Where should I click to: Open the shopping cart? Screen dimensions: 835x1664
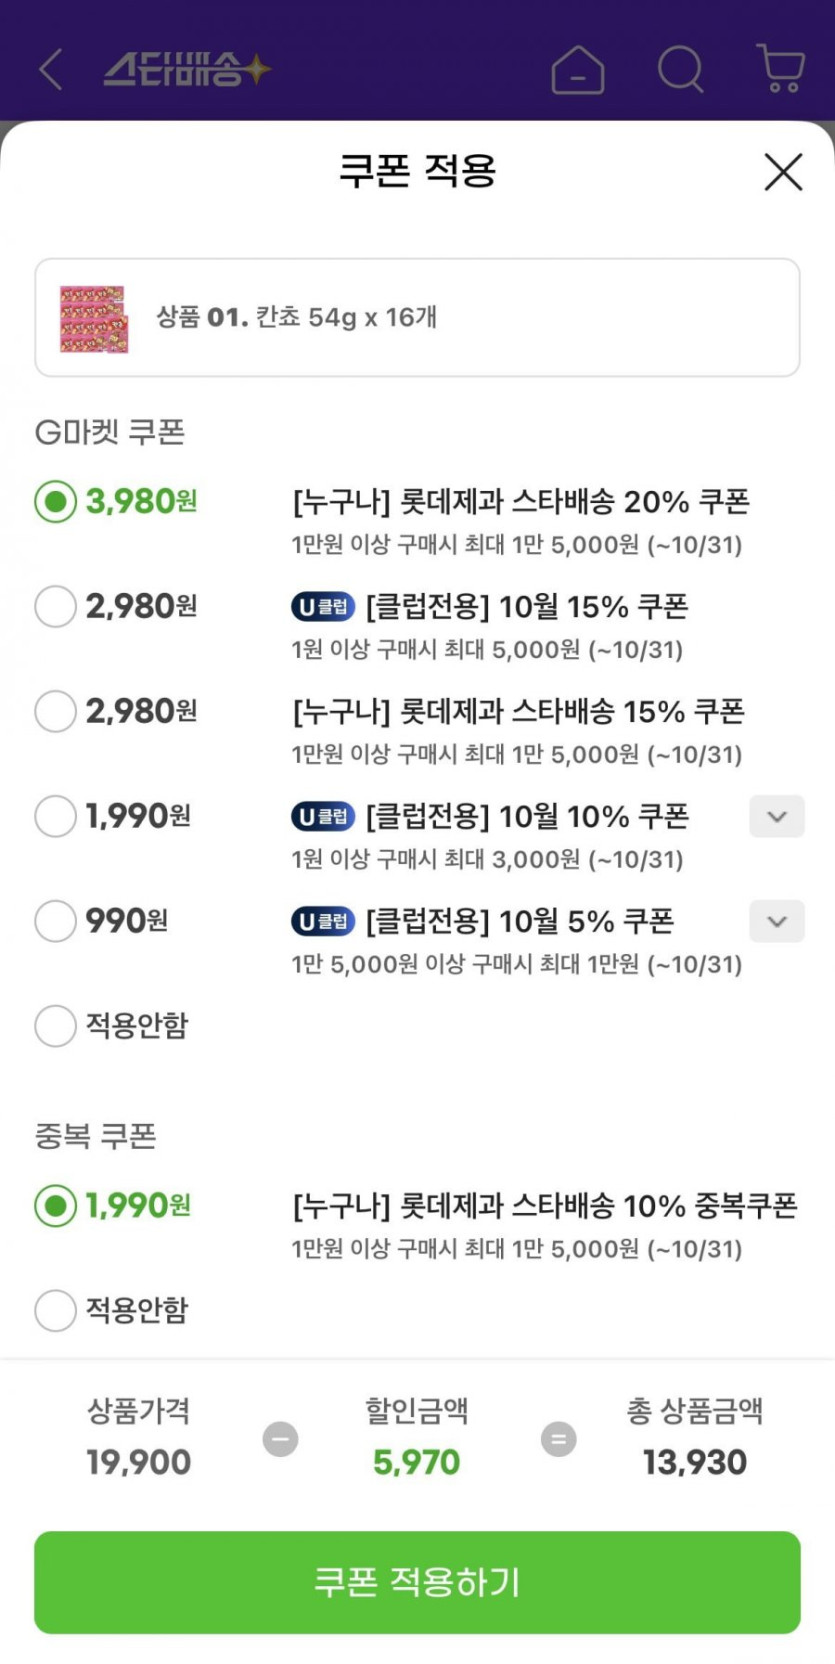pos(781,68)
